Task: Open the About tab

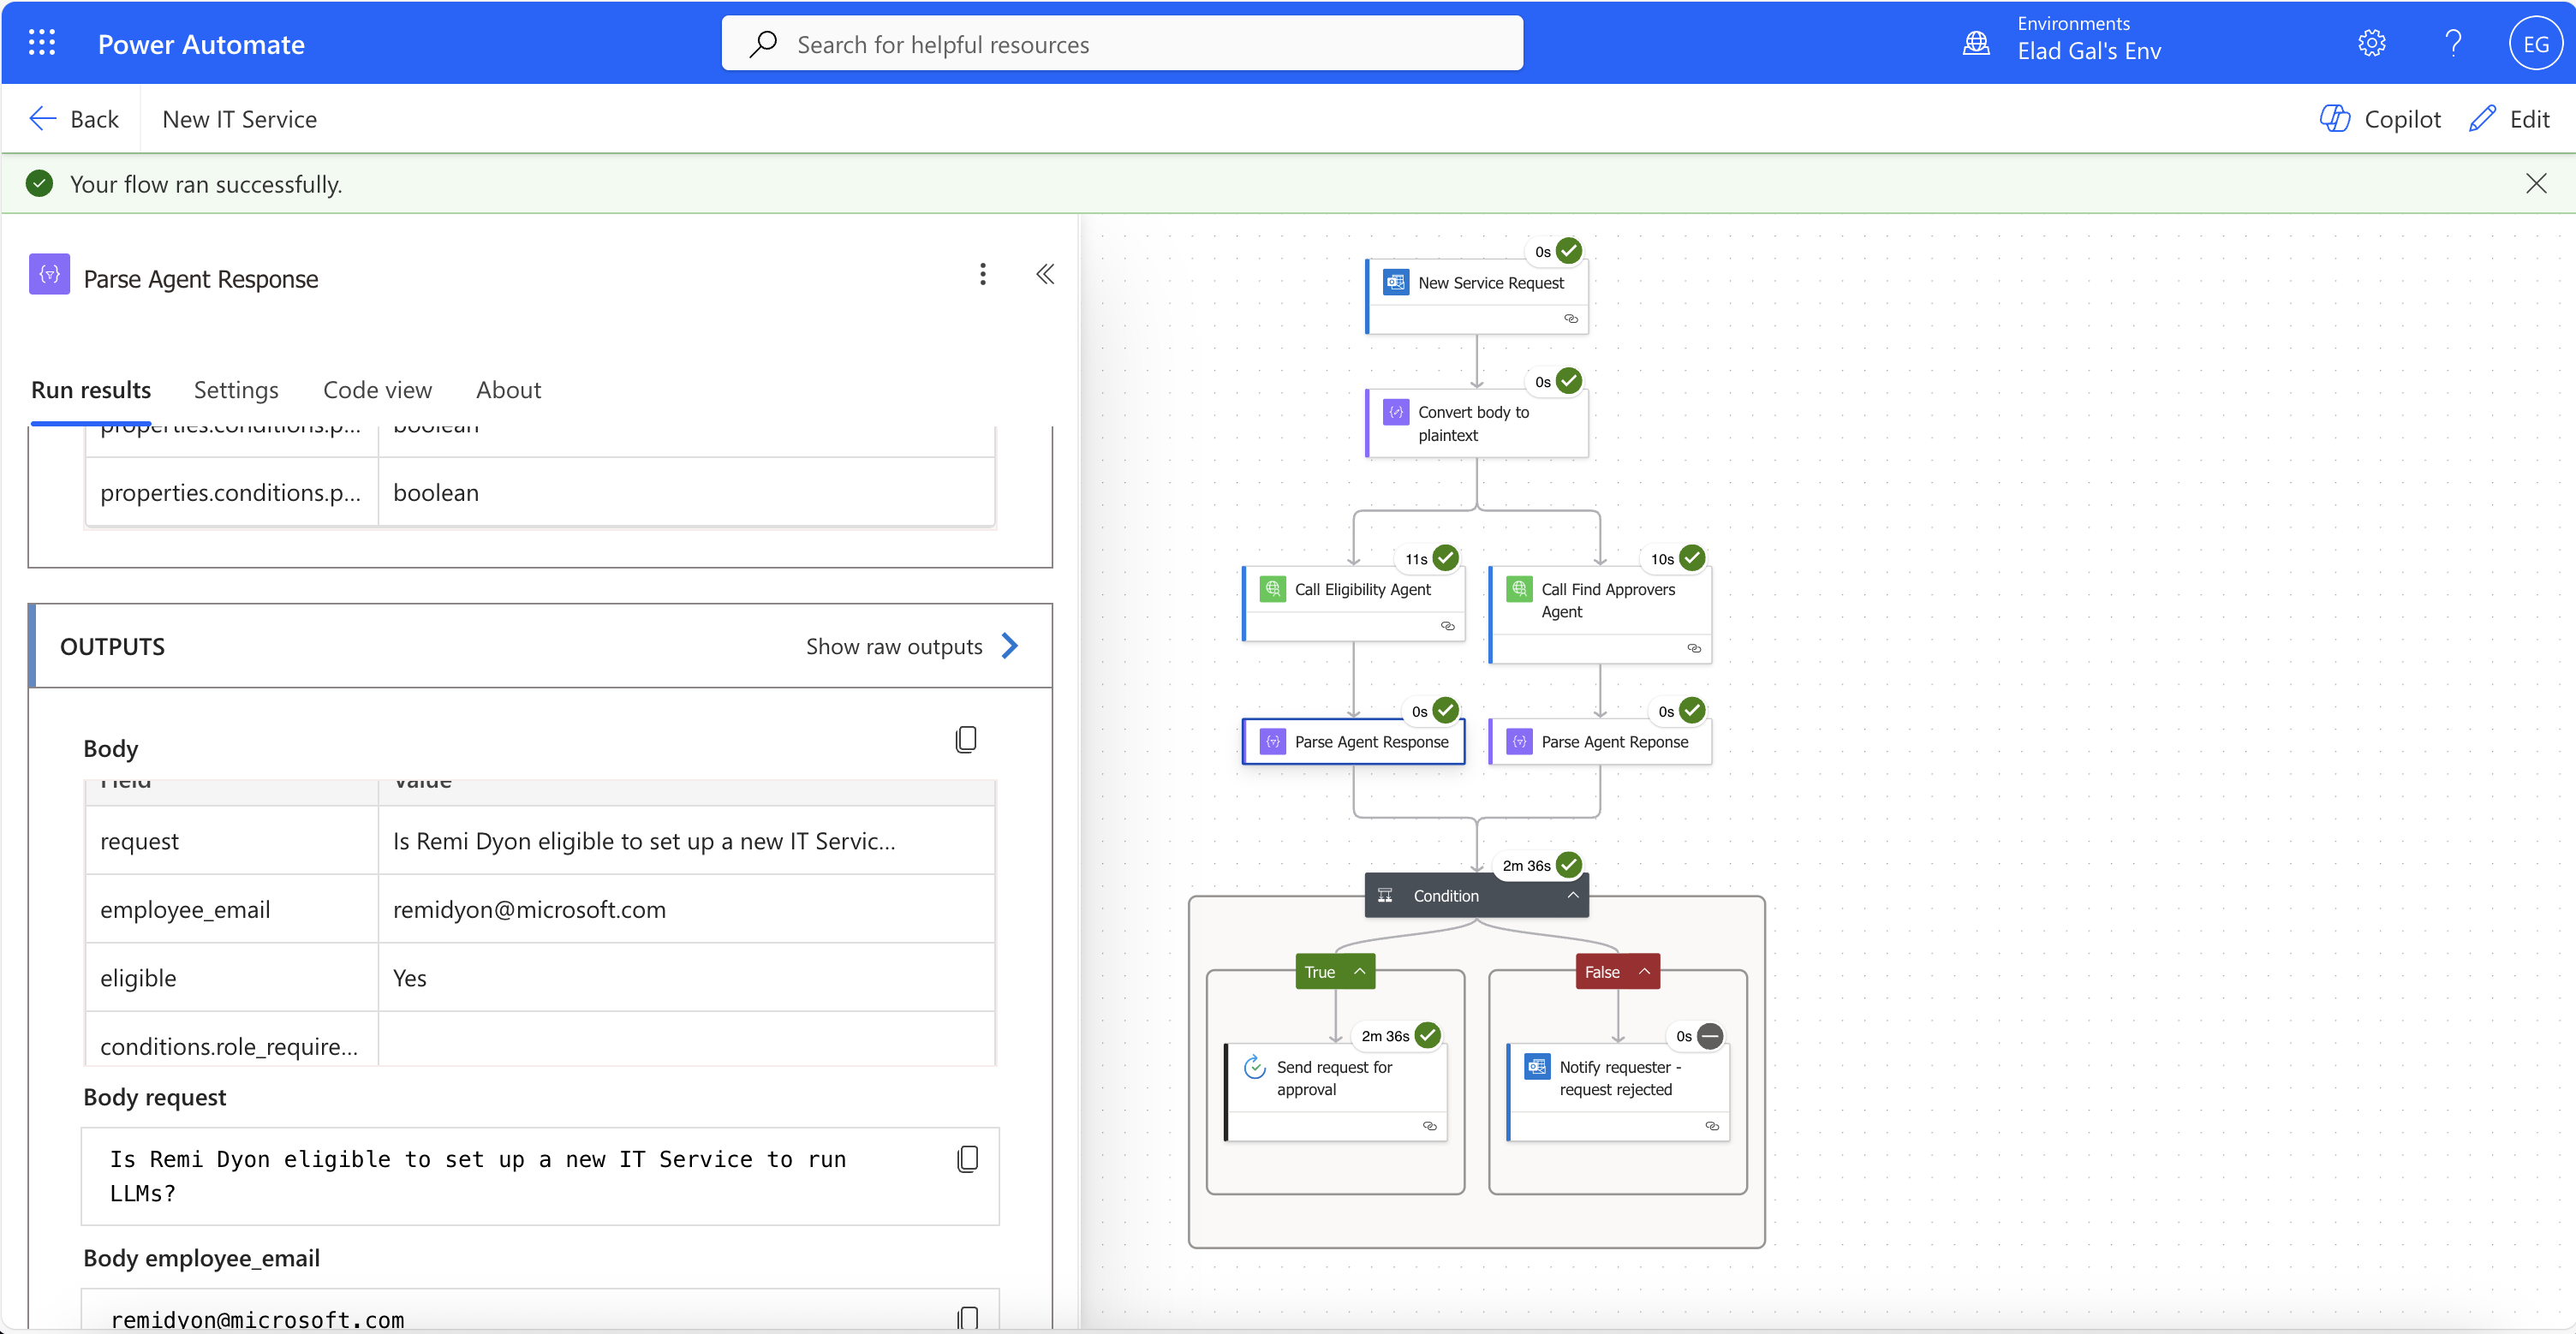Action: pyautogui.click(x=508, y=389)
